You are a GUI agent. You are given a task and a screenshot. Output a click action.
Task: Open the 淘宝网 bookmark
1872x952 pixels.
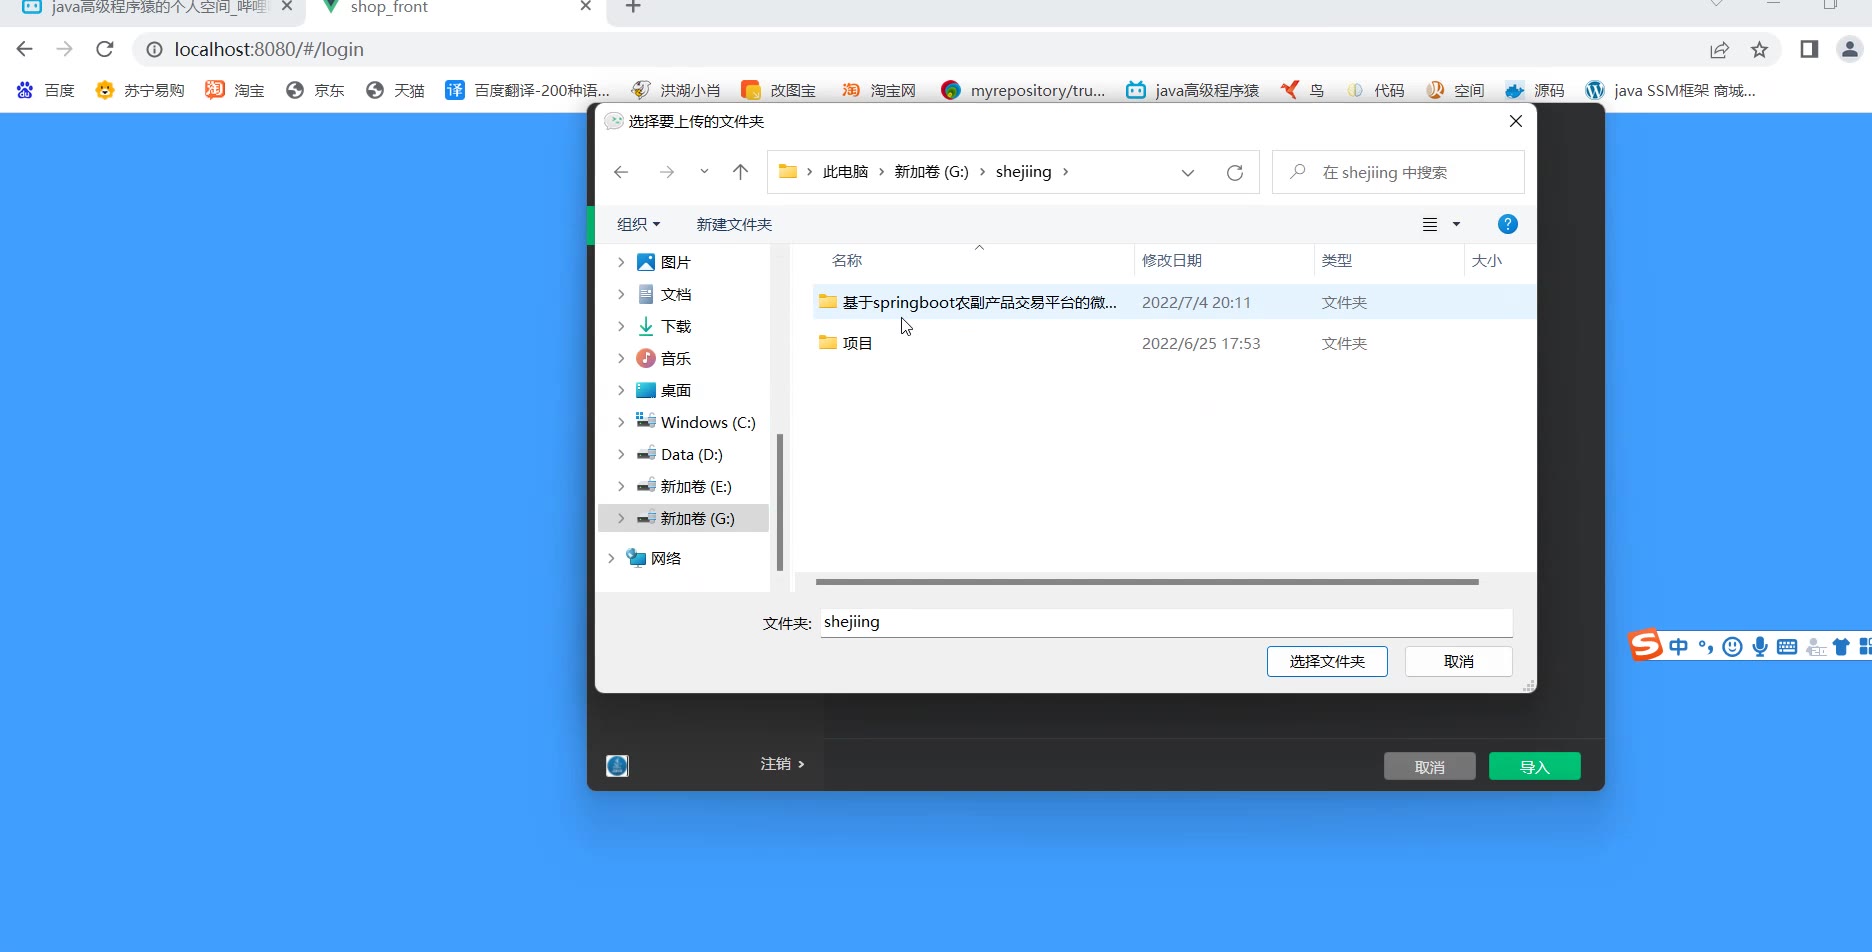(879, 90)
